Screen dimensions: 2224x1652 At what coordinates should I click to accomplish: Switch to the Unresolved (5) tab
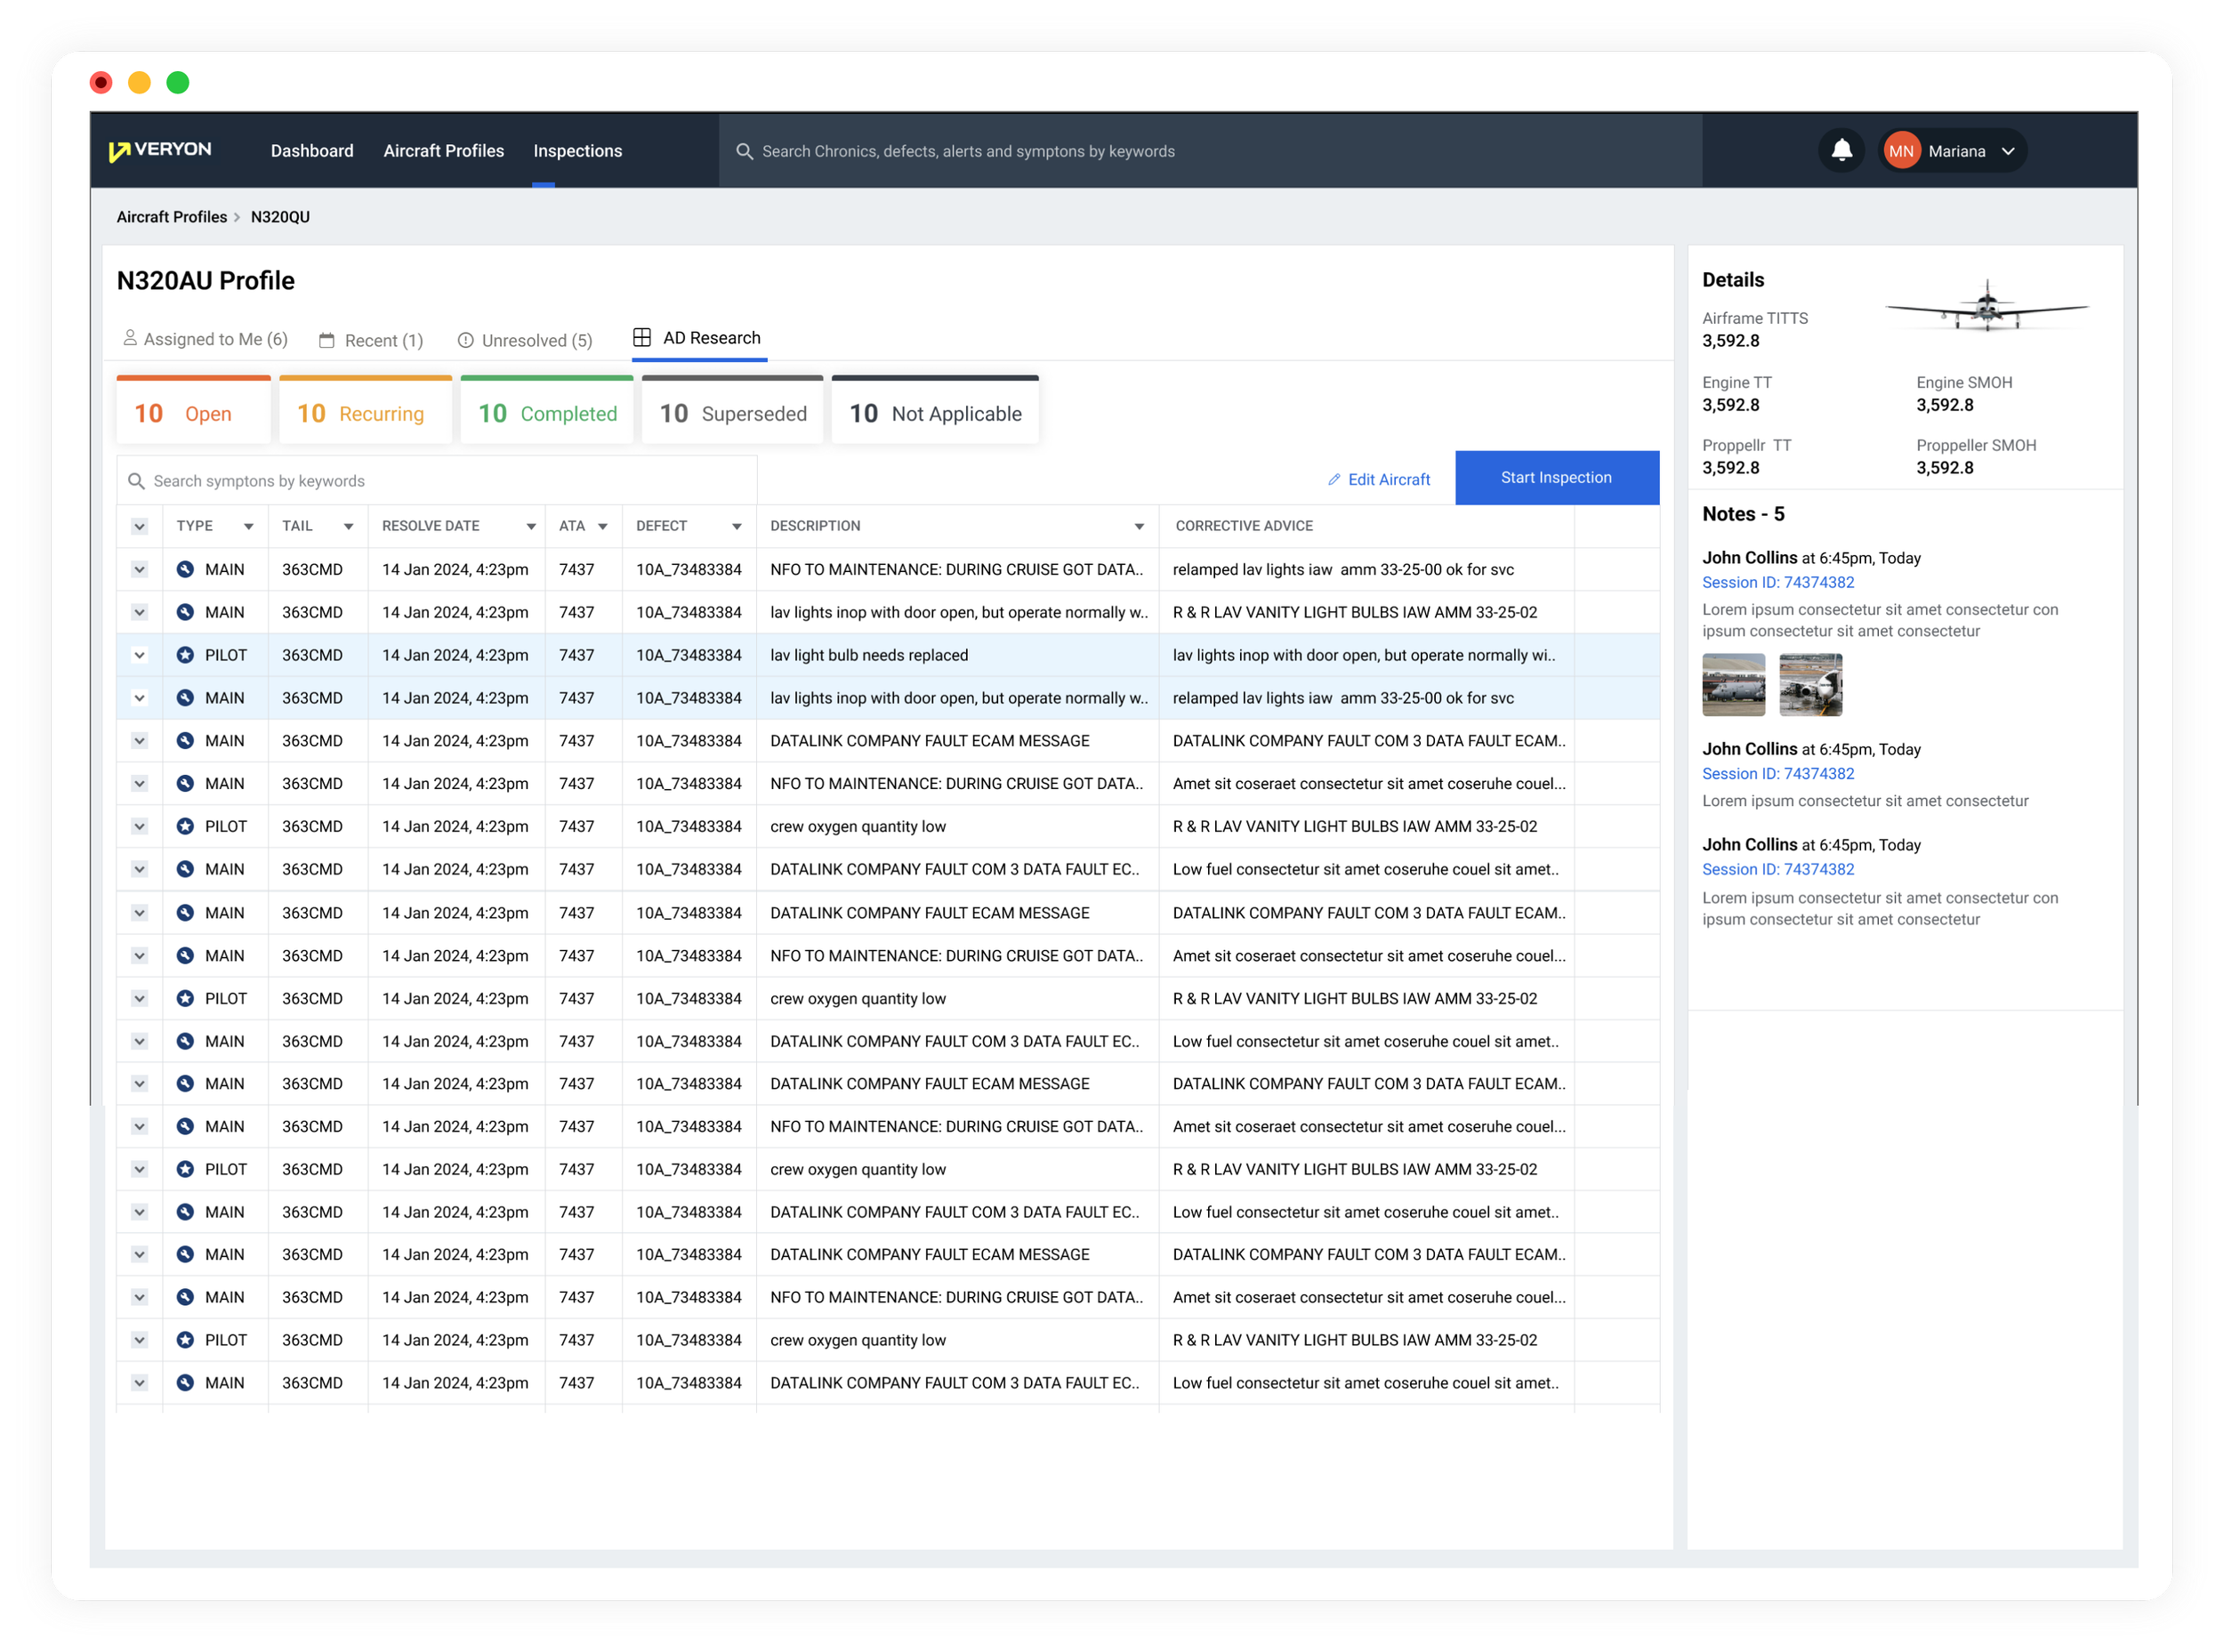[x=525, y=341]
